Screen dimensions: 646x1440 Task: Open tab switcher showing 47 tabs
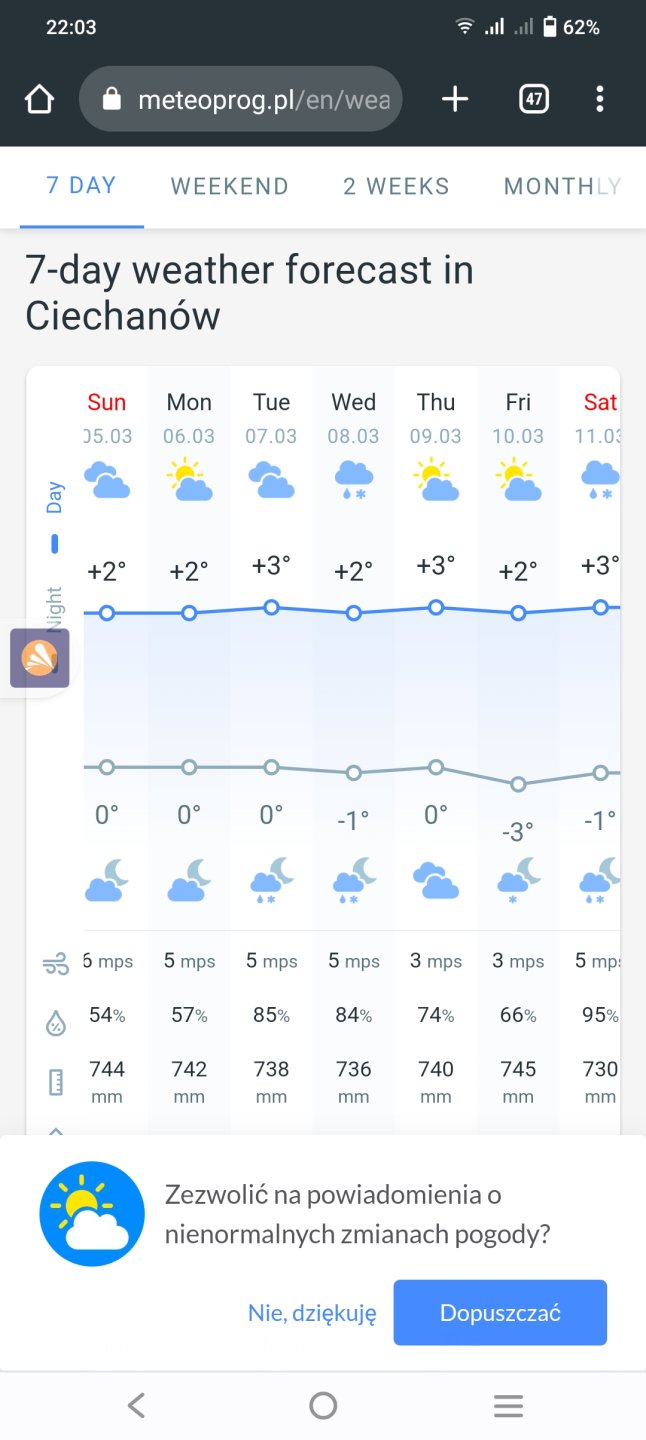534,99
